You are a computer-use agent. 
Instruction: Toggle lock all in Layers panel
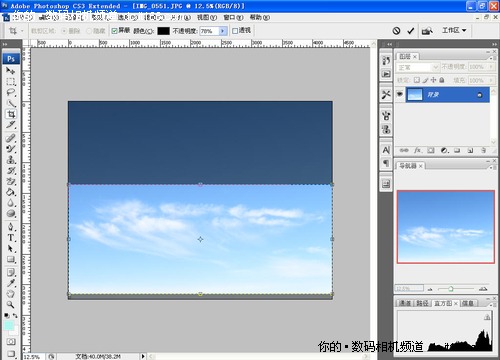tap(442, 80)
